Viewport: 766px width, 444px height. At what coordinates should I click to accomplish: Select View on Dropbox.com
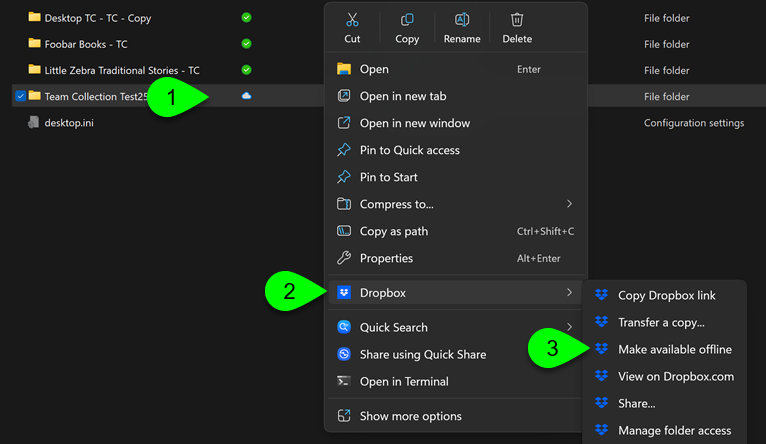[x=675, y=376]
